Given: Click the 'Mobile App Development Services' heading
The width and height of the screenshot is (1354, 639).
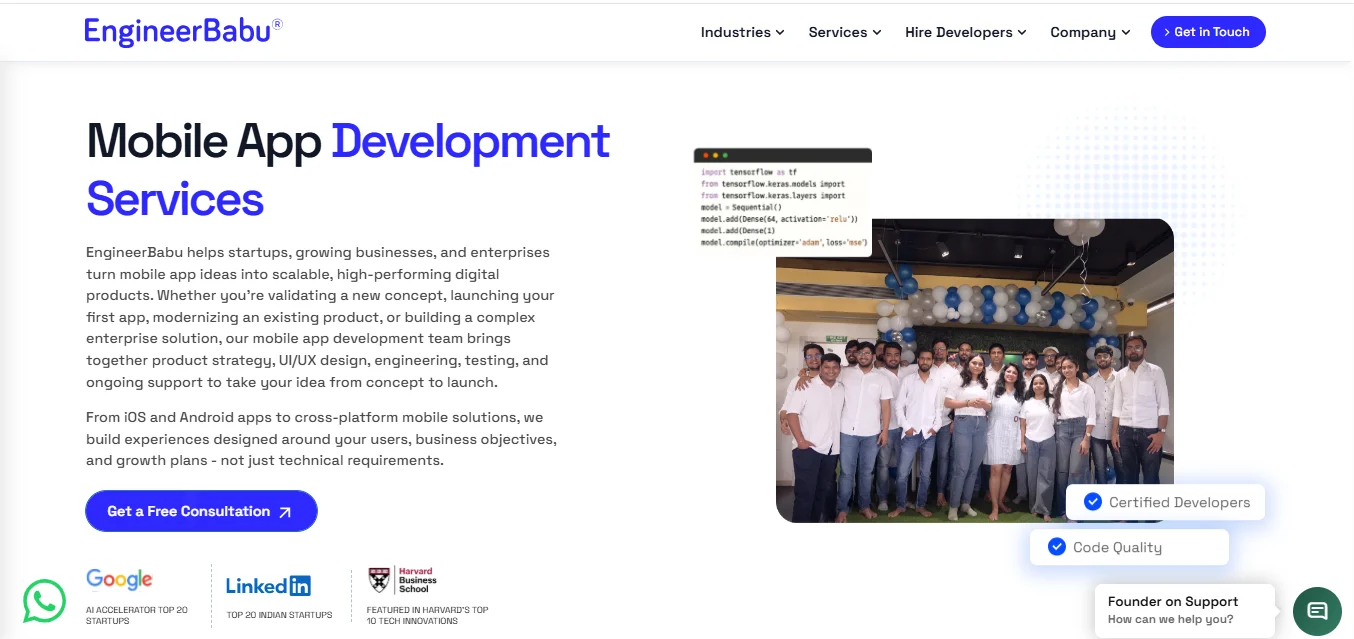Looking at the screenshot, I should pos(348,169).
